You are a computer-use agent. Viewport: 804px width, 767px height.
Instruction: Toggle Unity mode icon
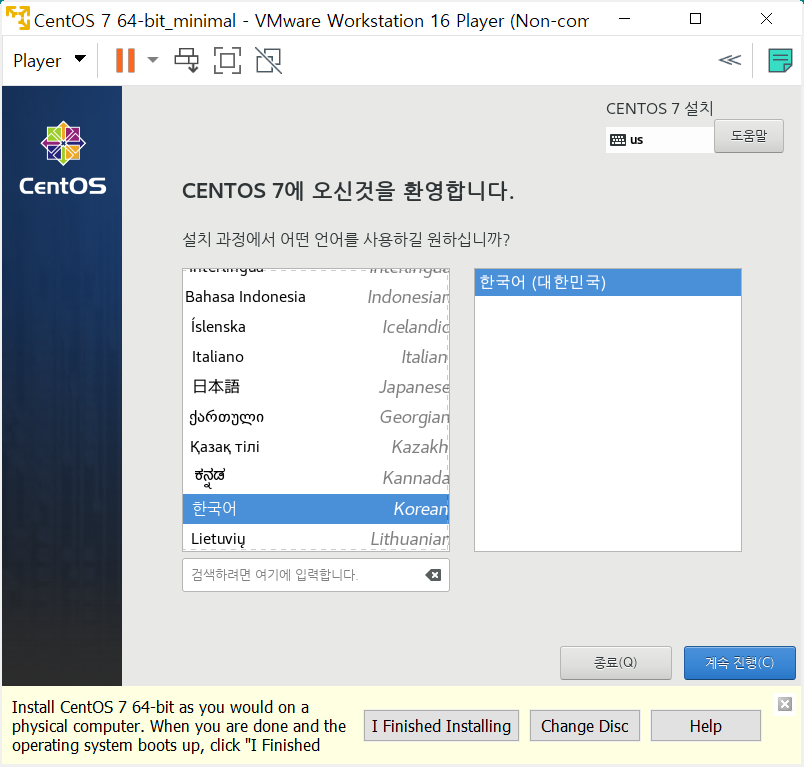[x=269, y=60]
